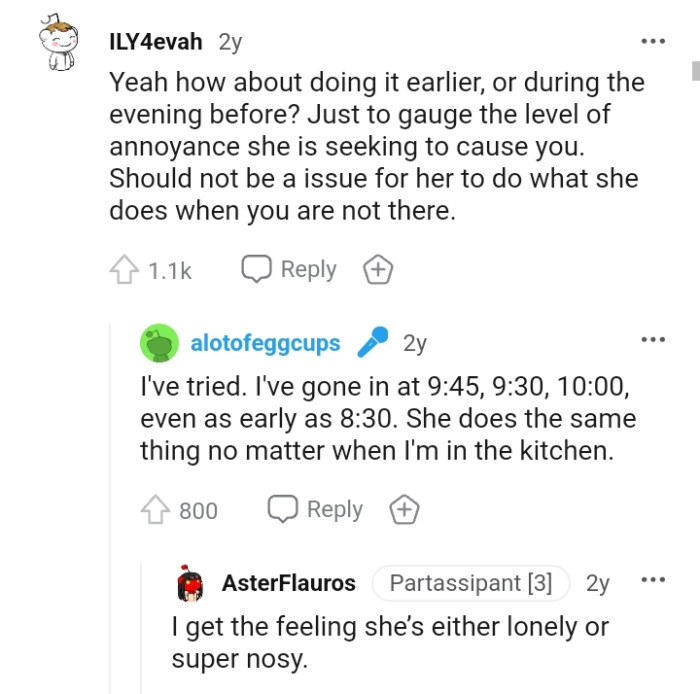700x694 pixels.
Task: Award alotofeggcups' comment using the plus badge
Action: 403,509
